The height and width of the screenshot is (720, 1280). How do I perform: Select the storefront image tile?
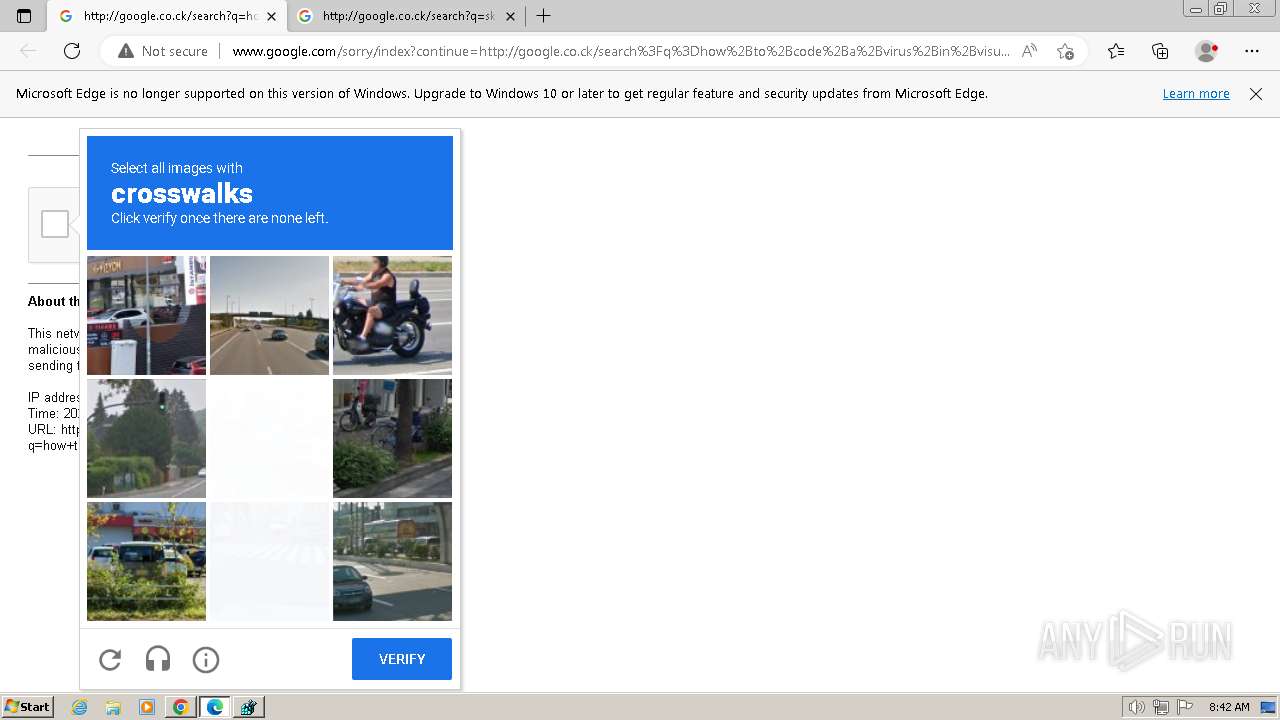pyautogui.click(x=146, y=315)
